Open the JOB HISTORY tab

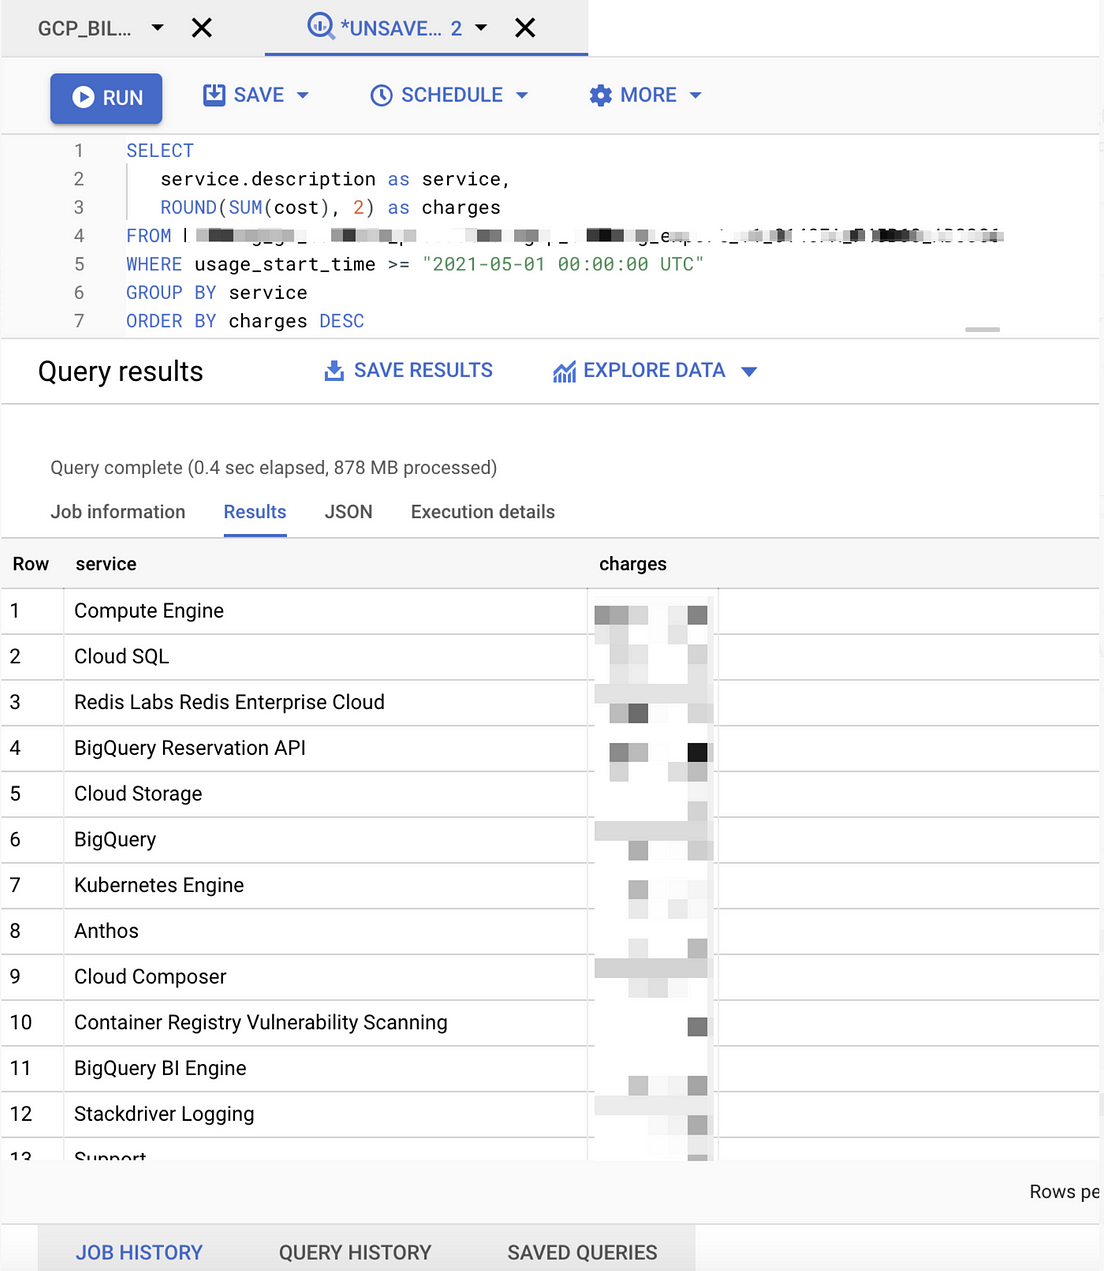(x=139, y=1252)
